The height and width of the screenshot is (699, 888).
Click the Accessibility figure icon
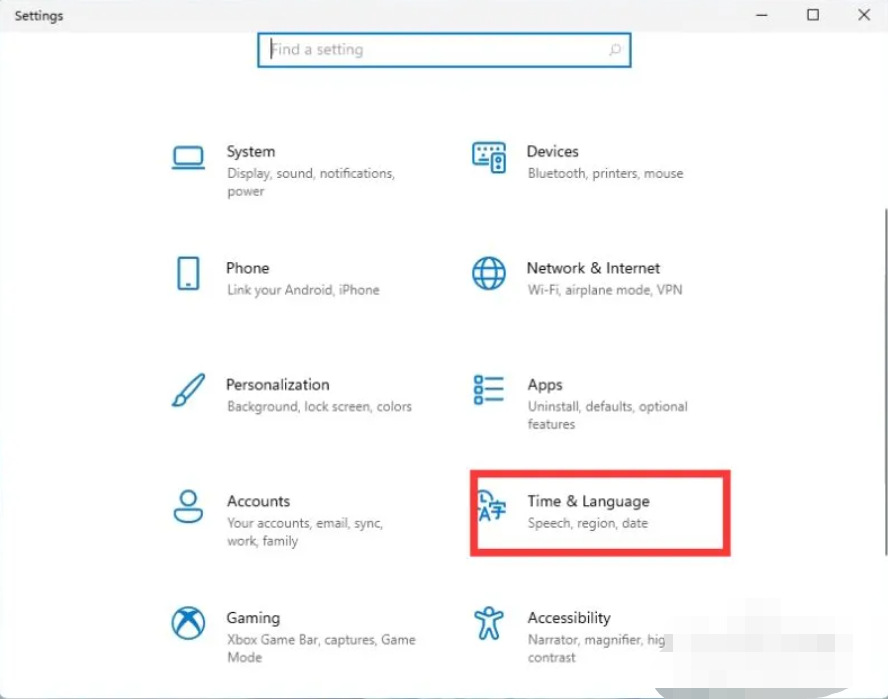pos(488,623)
